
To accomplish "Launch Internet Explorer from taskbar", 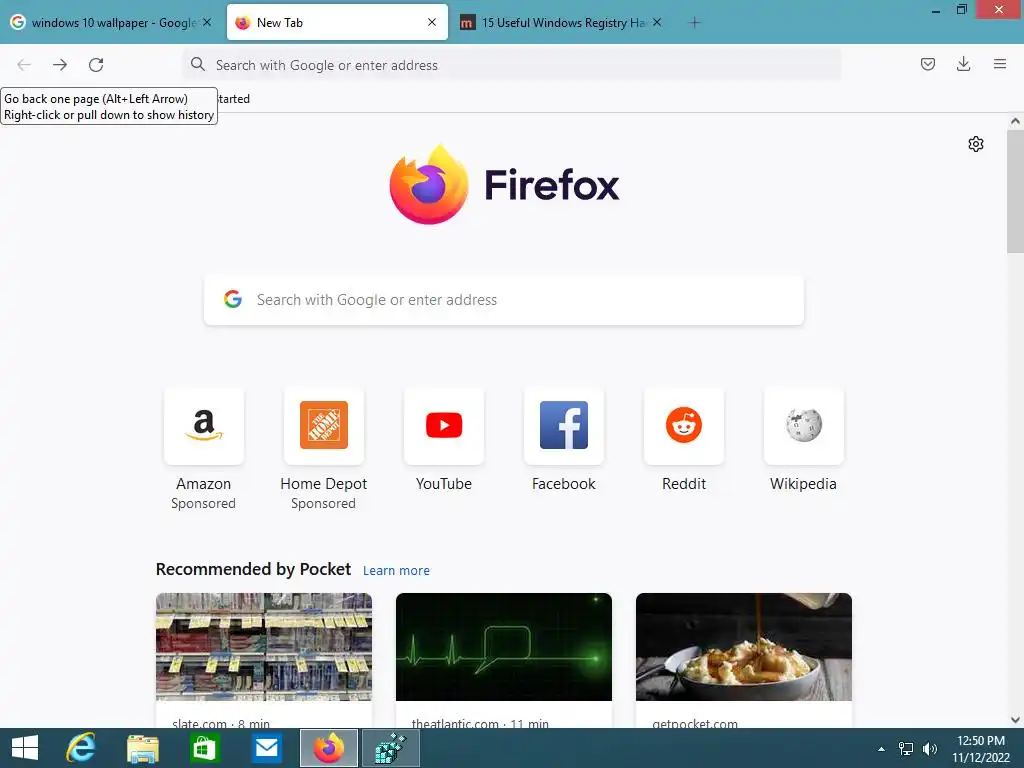I will tap(82, 748).
